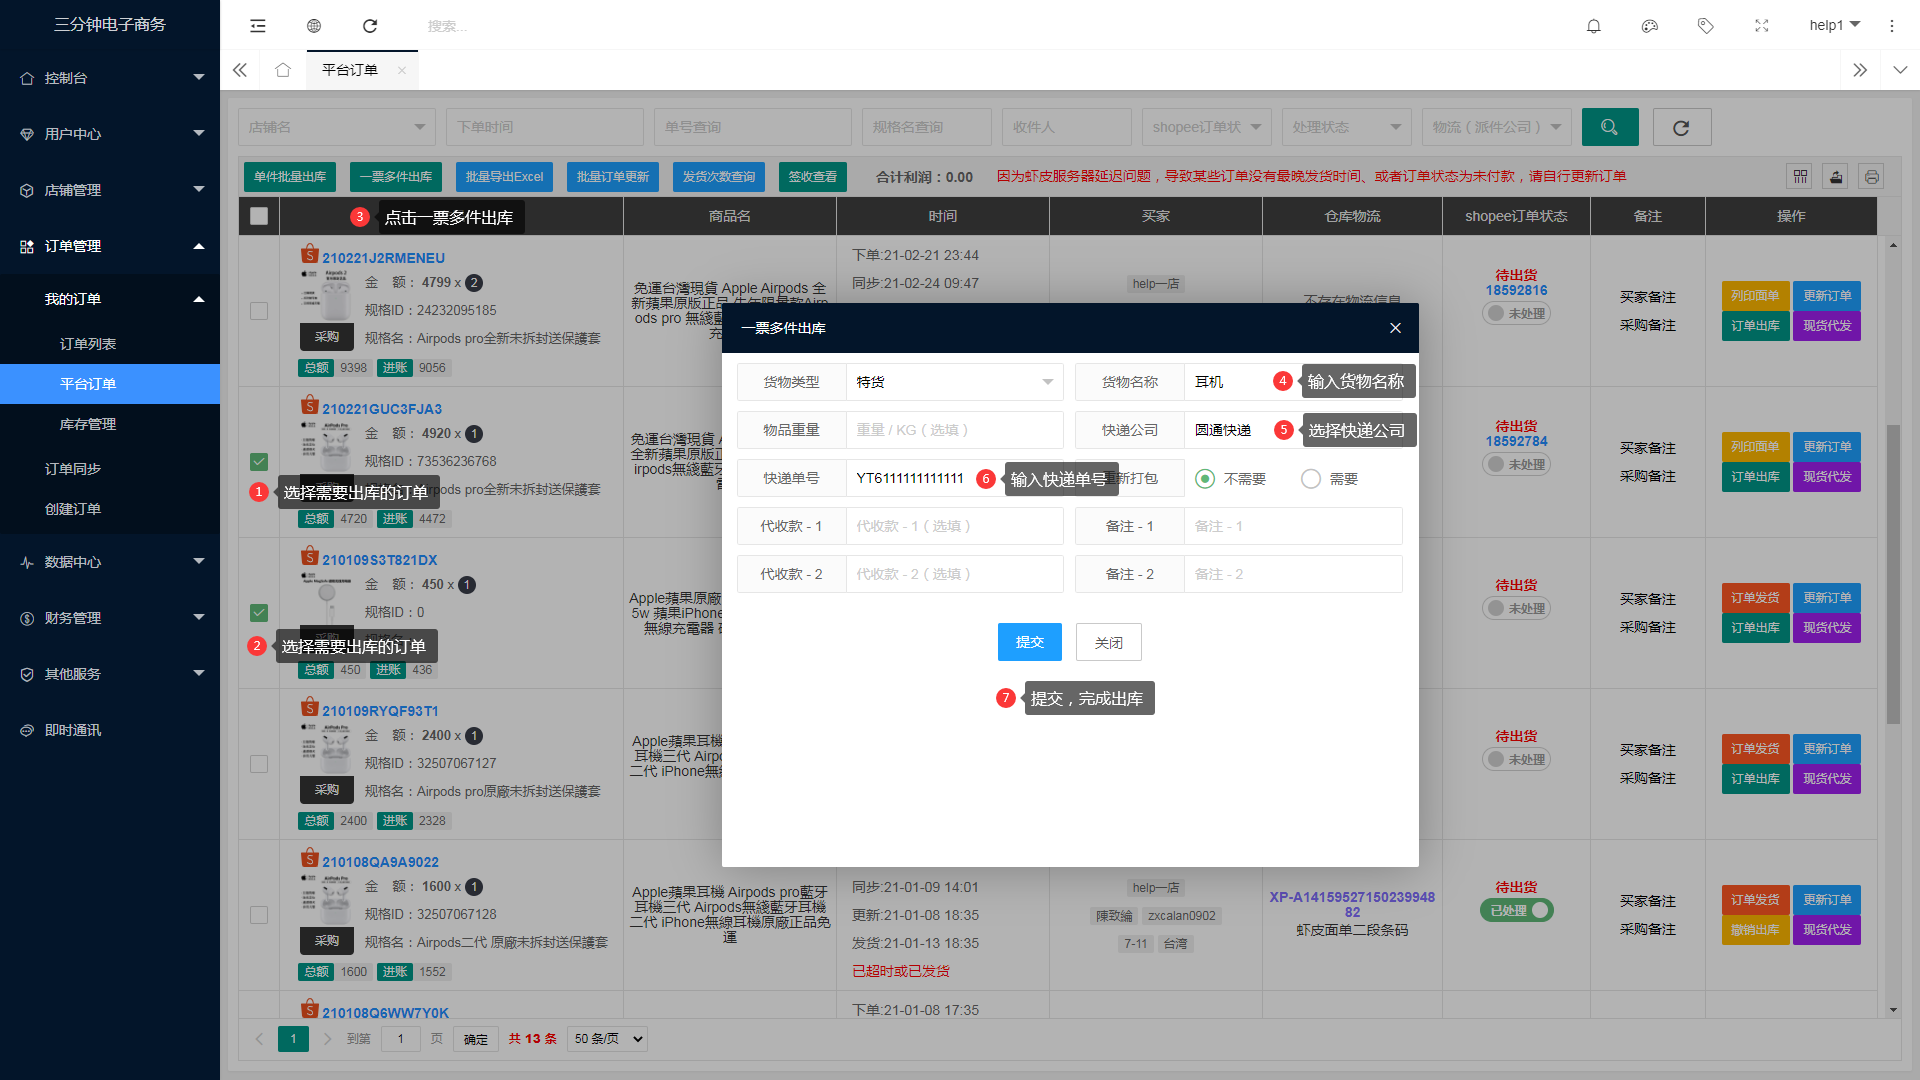Click the 物品重量 input field
Viewport: 1920px width, 1080px height.
(x=954, y=430)
